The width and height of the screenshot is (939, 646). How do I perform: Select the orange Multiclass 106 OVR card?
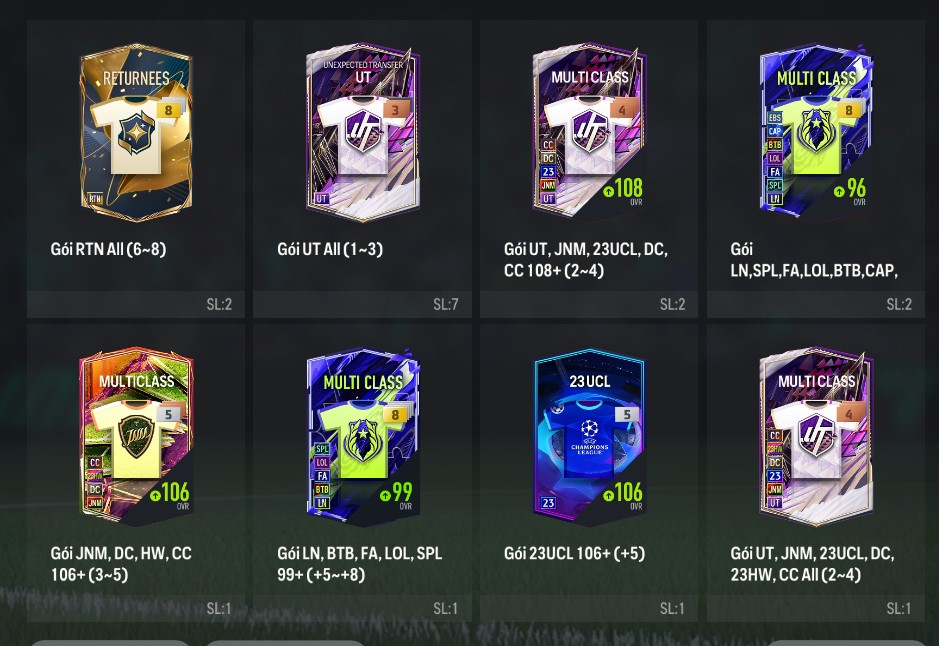click(136, 436)
